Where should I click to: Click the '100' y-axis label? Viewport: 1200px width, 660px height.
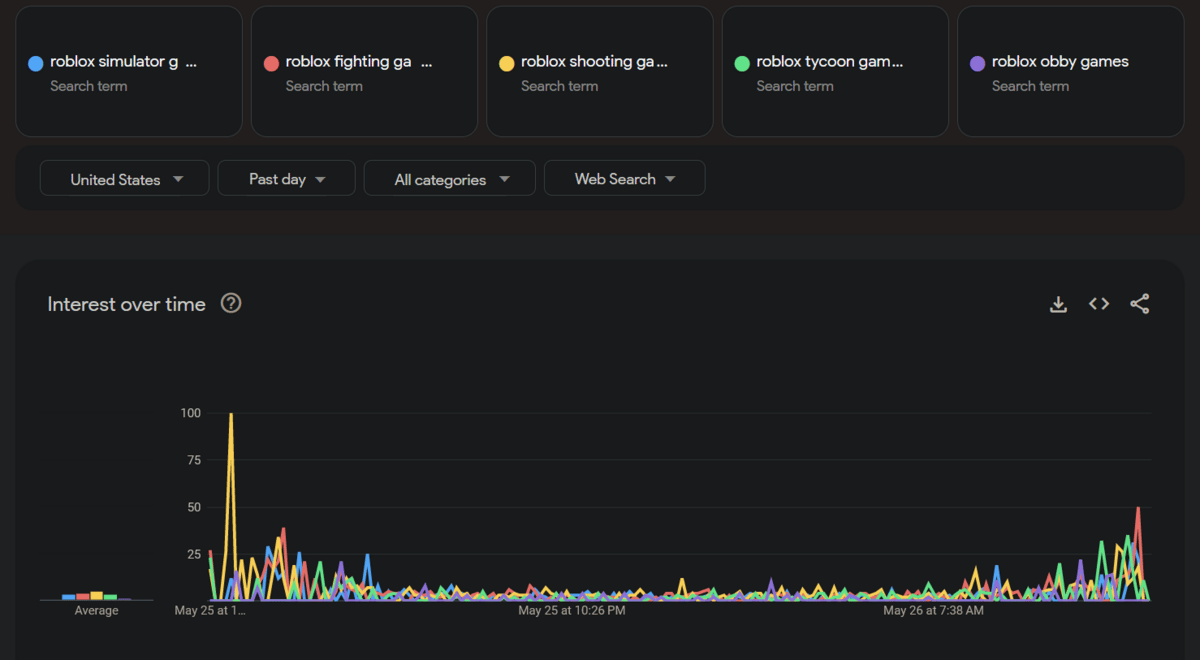pyautogui.click(x=190, y=413)
